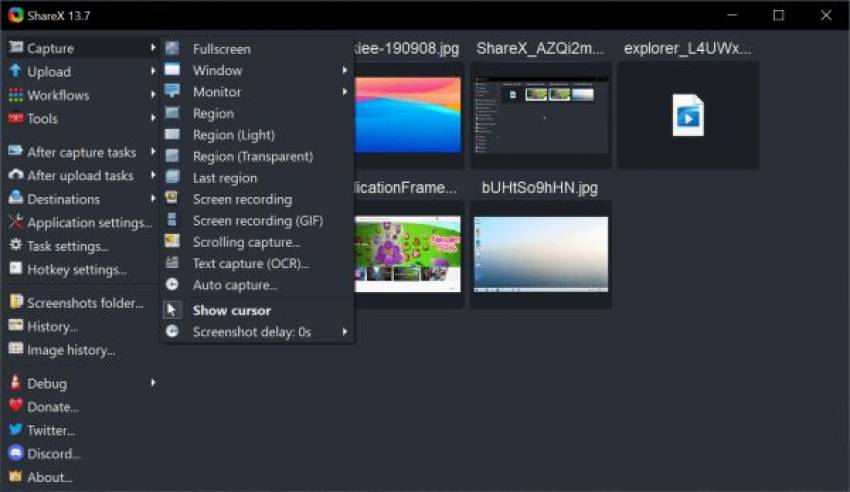Expand the Destinations submenu arrow

pyautogui.click(x=153, y=198)
